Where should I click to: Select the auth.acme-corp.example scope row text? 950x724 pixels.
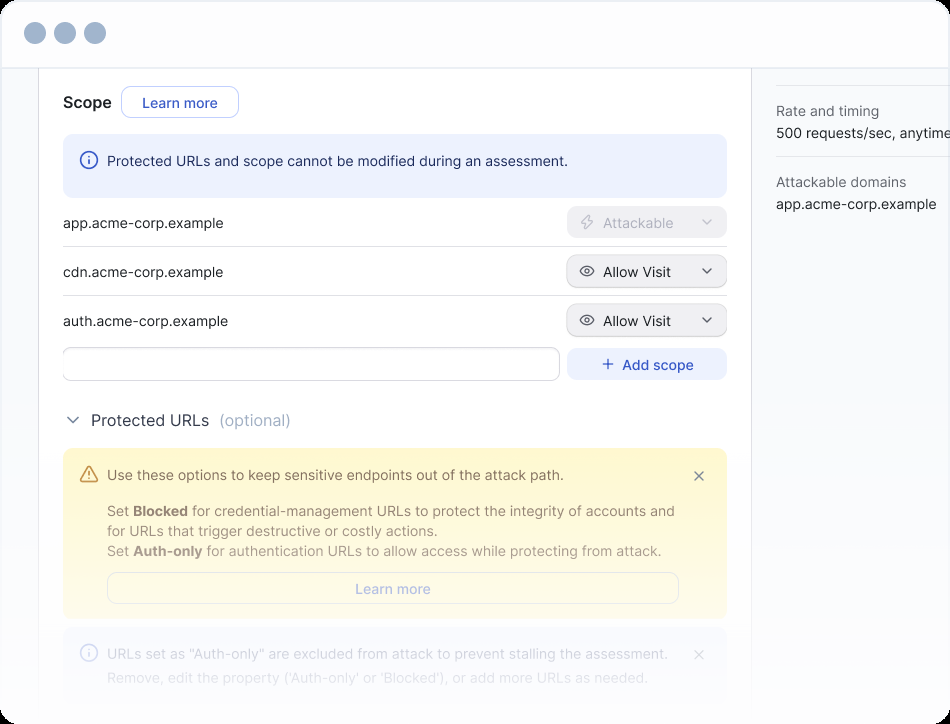pyautogui.click(x=145, y=321)
